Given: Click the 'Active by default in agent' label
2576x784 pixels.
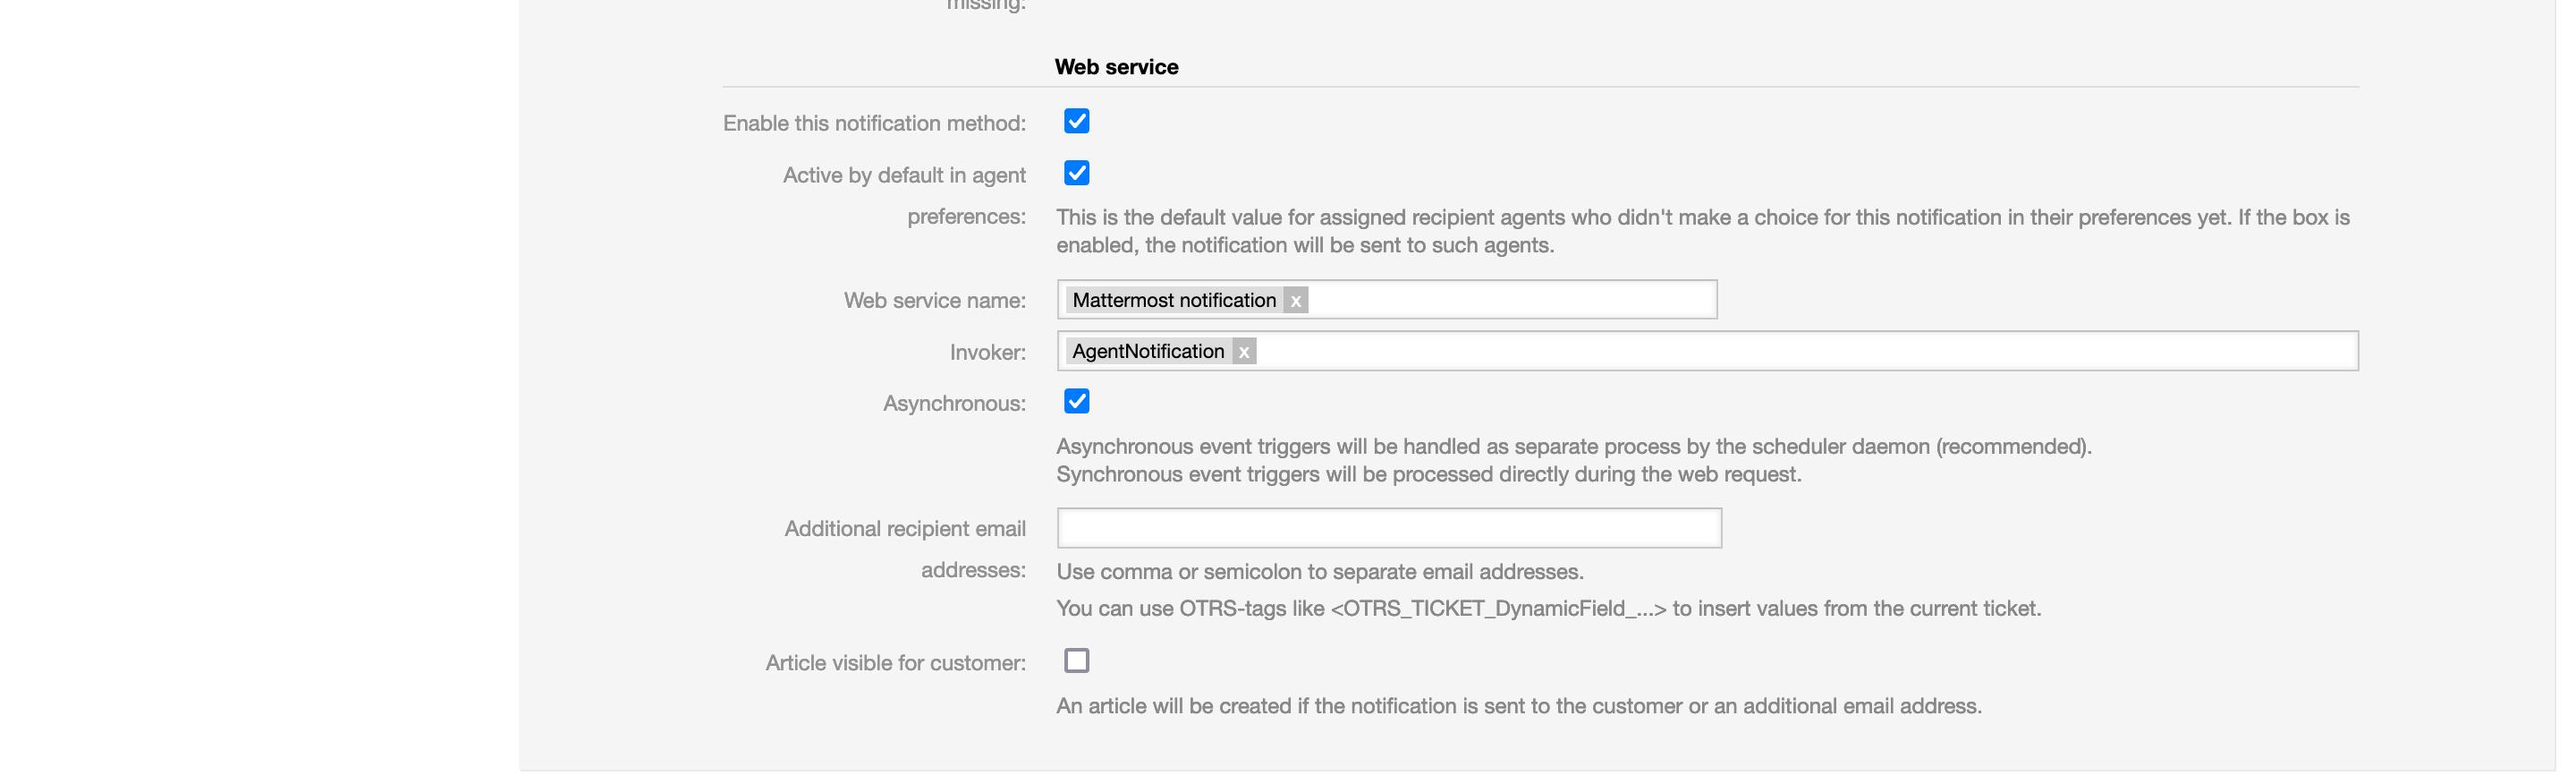Looking at the screenshot, I should 903,175.
